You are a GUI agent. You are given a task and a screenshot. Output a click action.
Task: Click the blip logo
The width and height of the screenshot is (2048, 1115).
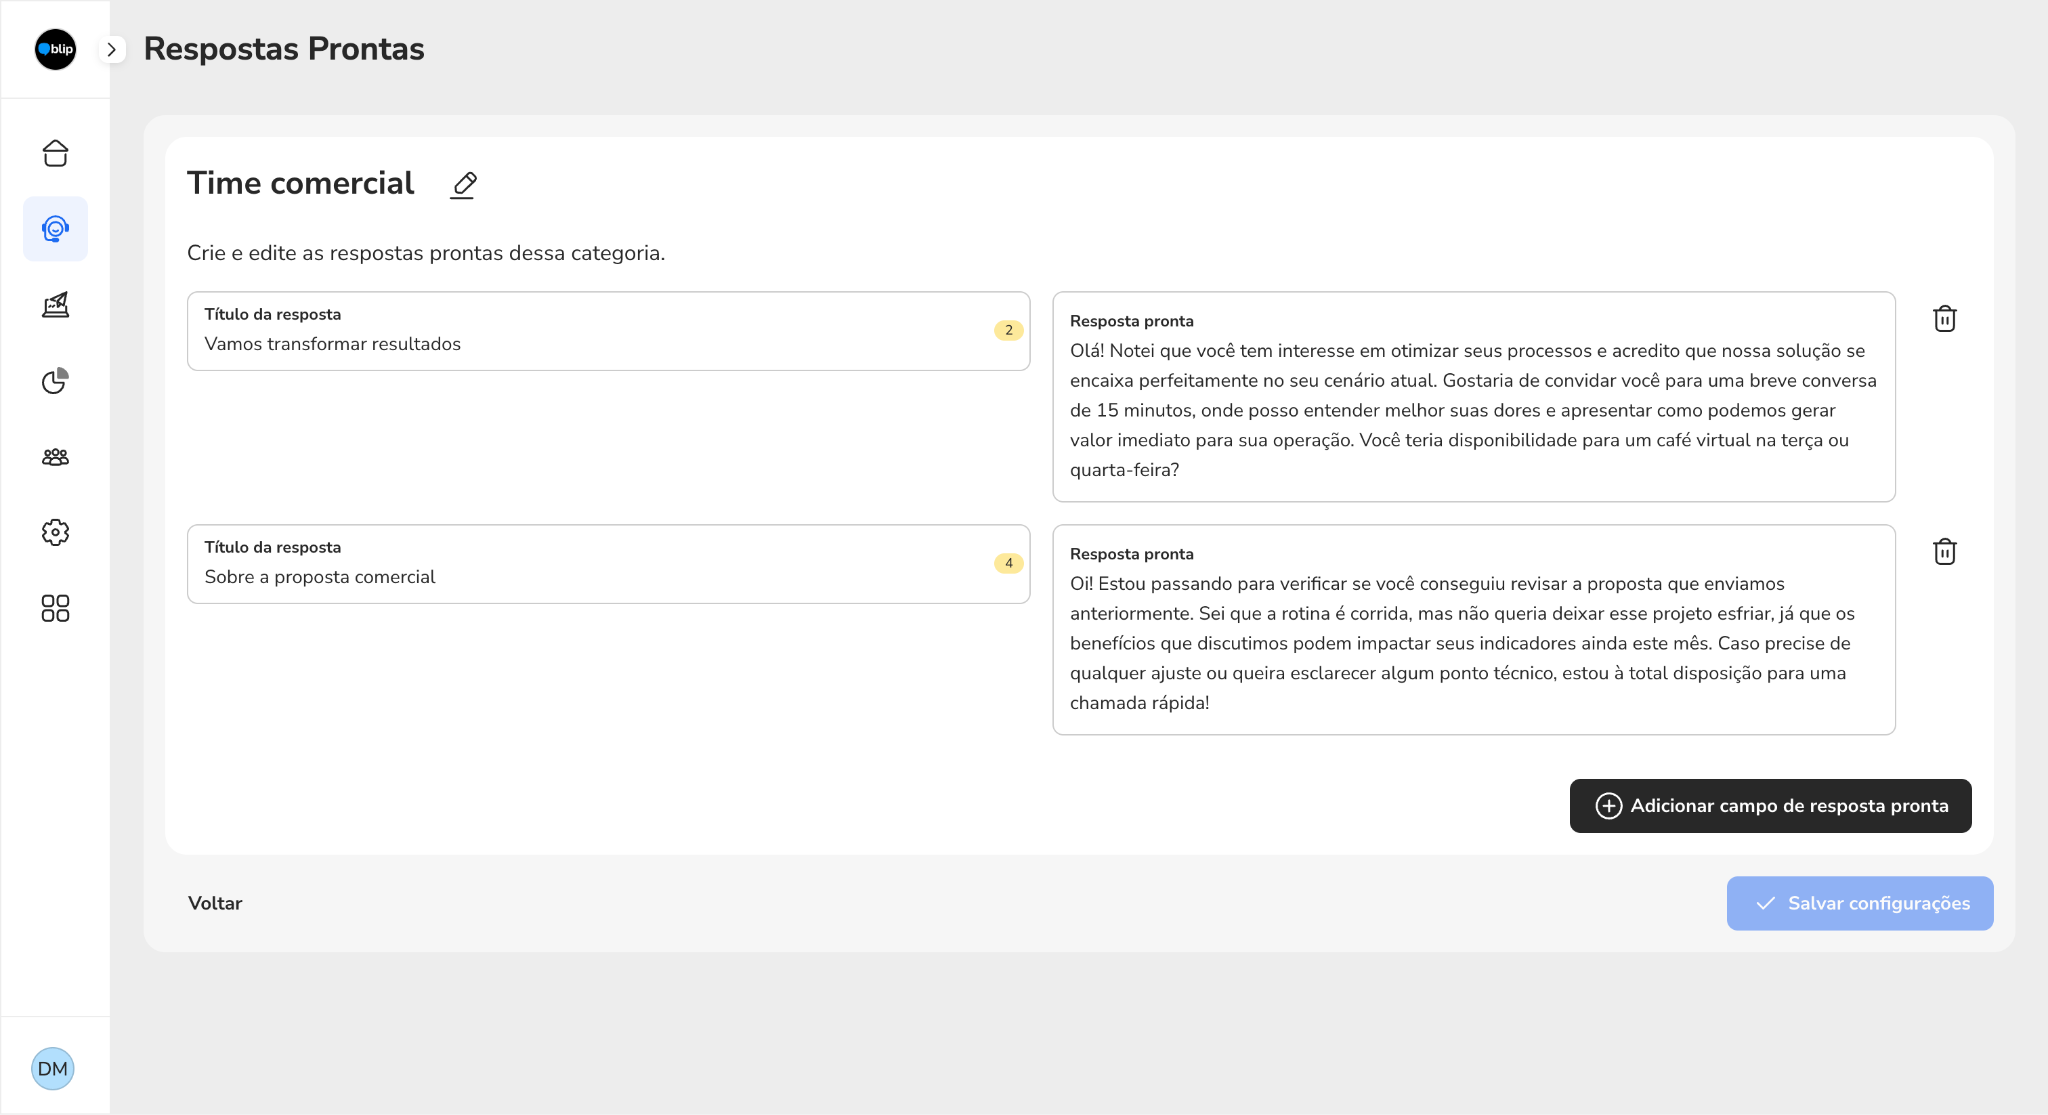(x=55, y=49)
